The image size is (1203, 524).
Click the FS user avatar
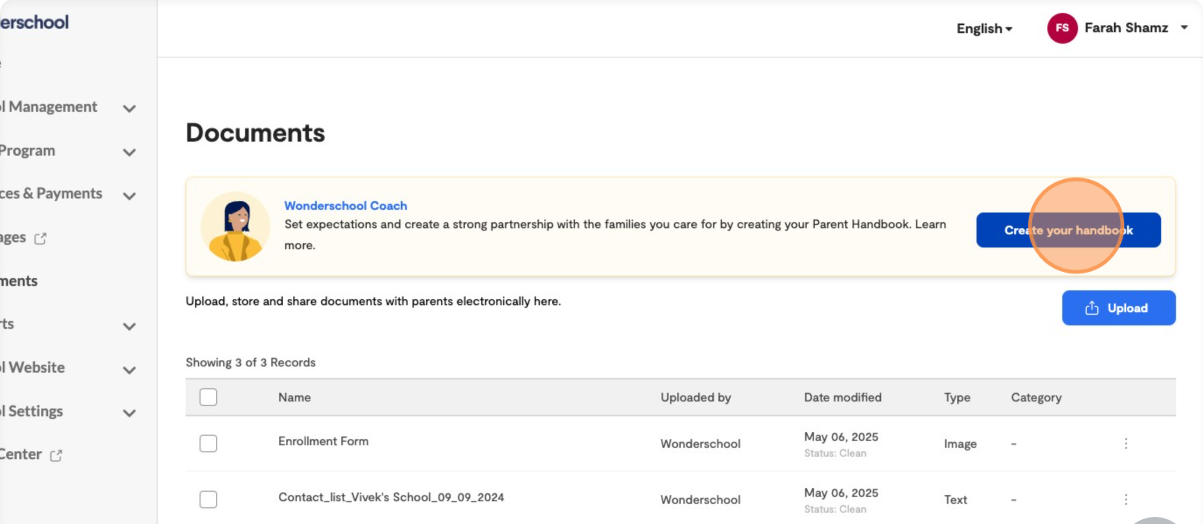tap(1062, 28)
